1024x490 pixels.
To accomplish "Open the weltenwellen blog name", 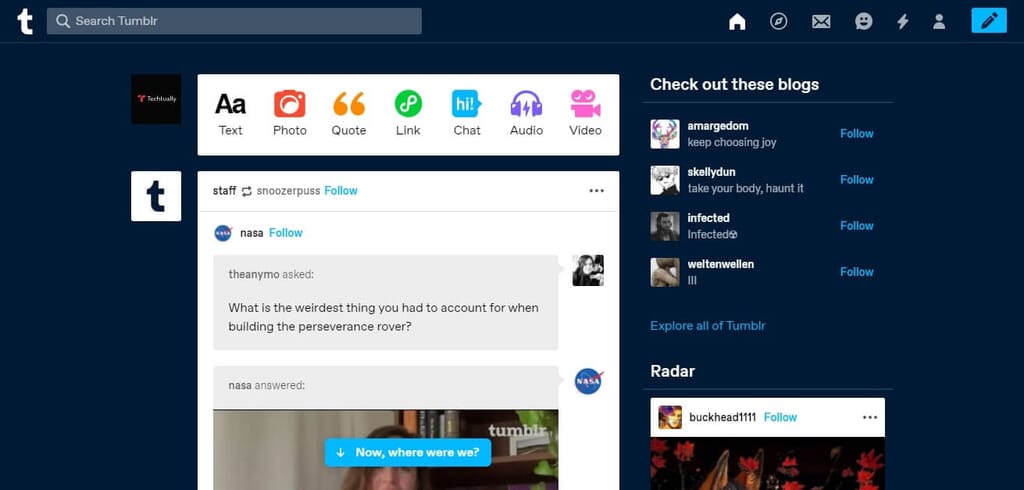I will pos(720,264).
